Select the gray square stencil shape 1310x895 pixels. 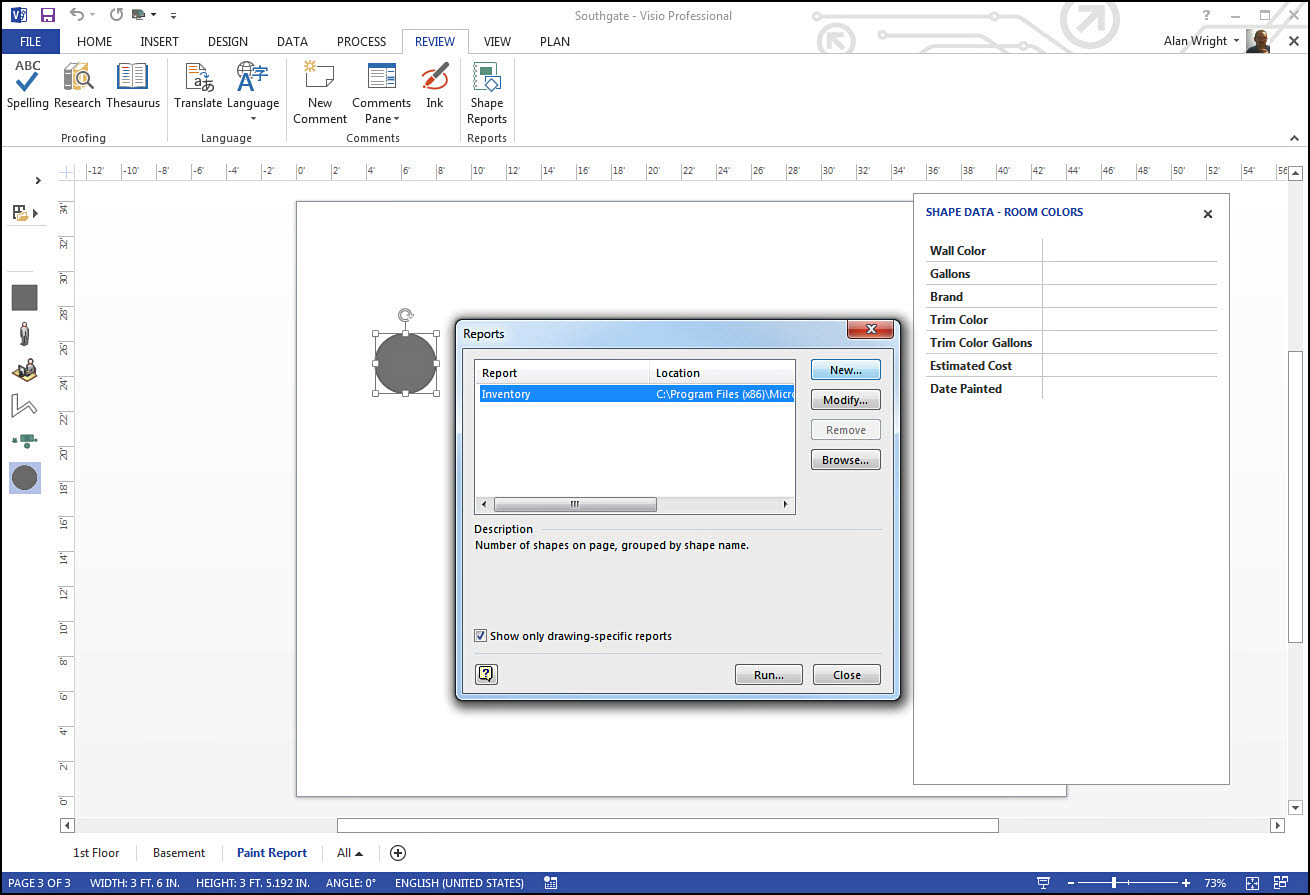coord(25,297)
